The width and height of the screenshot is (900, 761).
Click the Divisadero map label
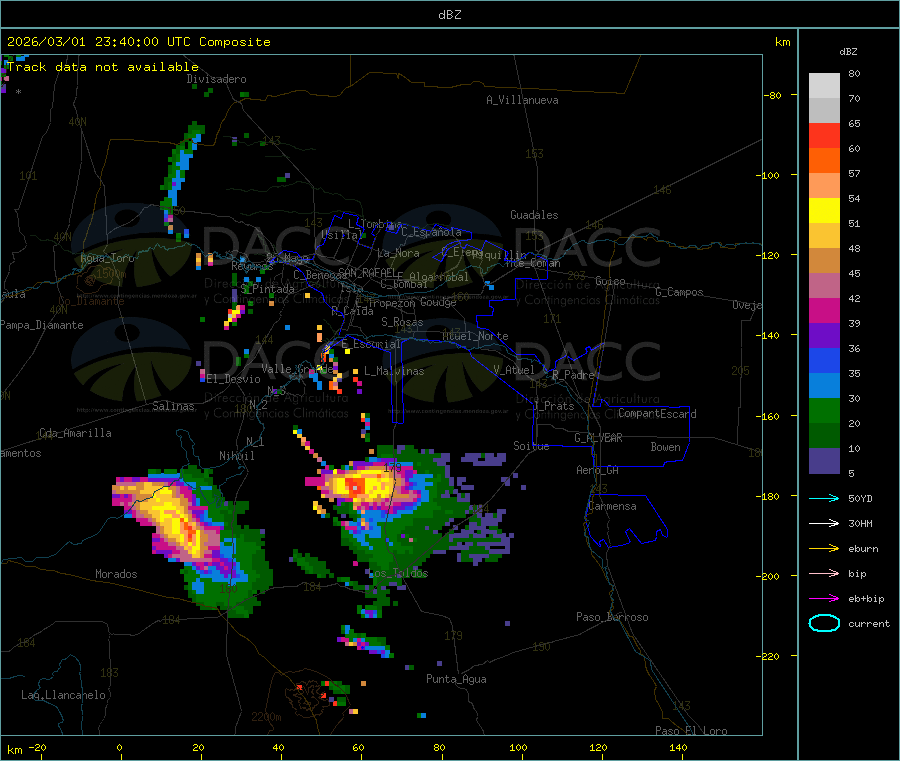tap(216, 79)
